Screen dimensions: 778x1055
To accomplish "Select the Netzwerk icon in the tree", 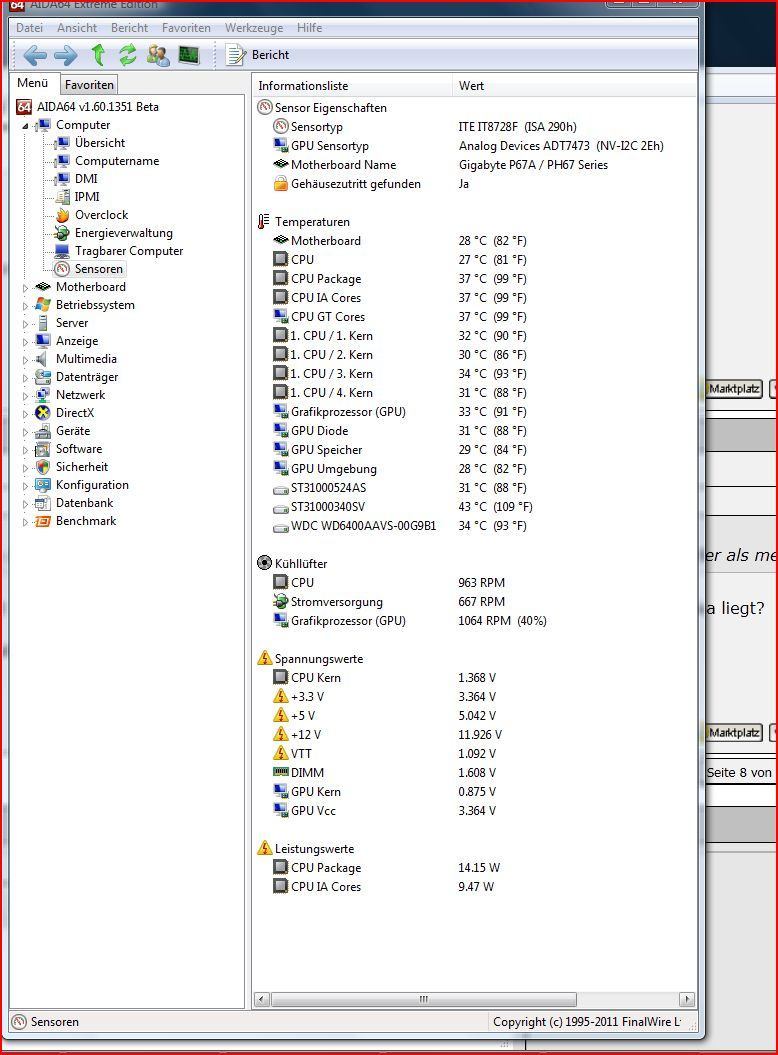I will pos(43,394).
